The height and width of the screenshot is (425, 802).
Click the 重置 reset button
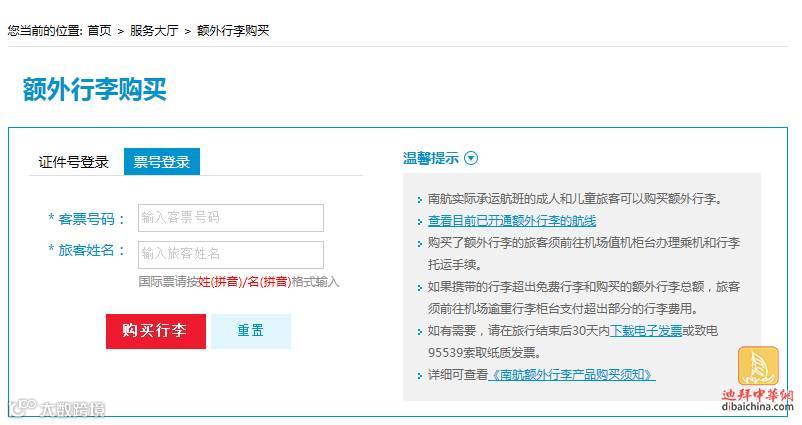(x=251, y=331)
